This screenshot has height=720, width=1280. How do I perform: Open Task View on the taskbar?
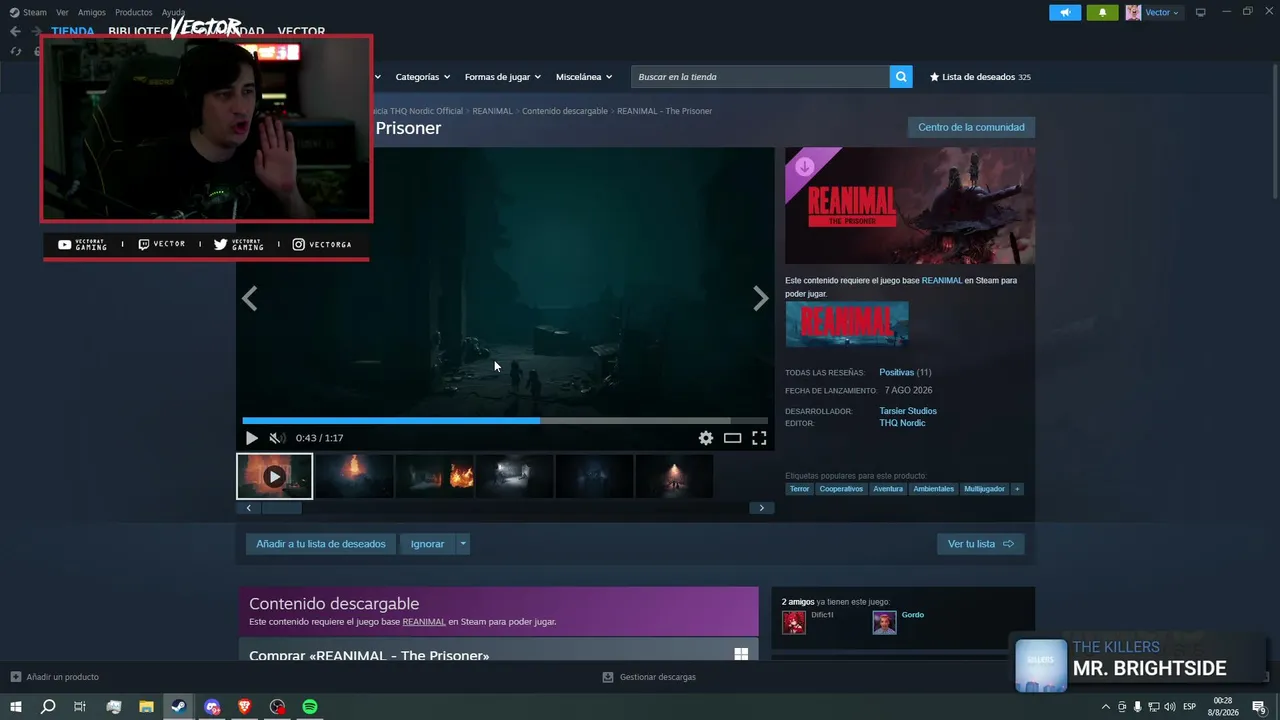[x=80, y=707]
